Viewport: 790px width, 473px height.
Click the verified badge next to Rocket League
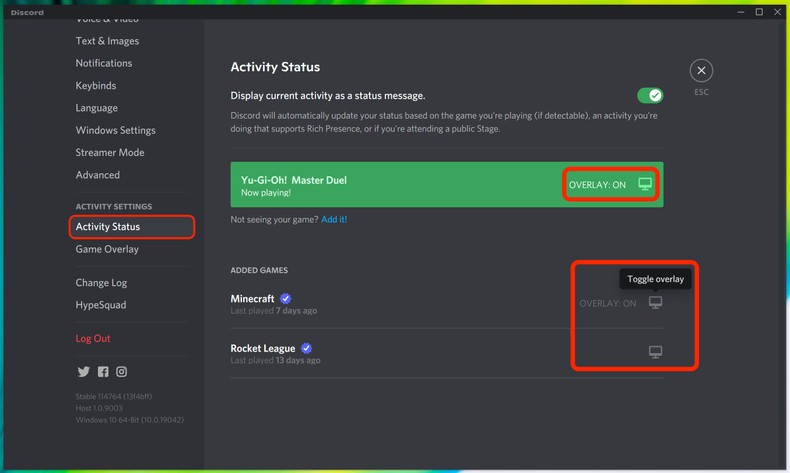[x=307, y=348]
